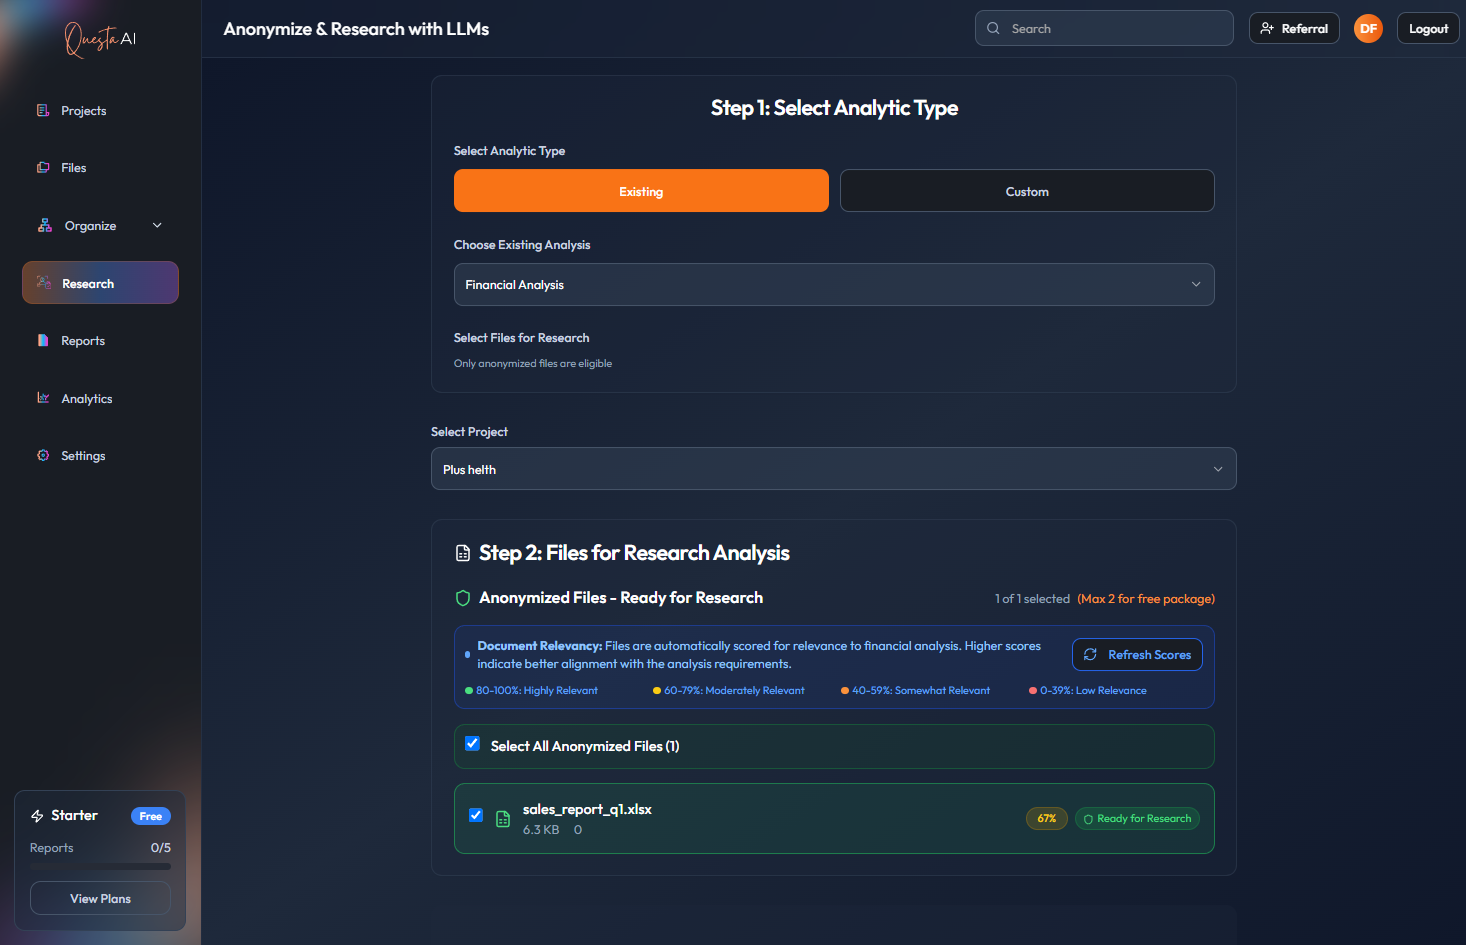
Task: Open the Financial Analysis dropdown
Action: (833, 285)
